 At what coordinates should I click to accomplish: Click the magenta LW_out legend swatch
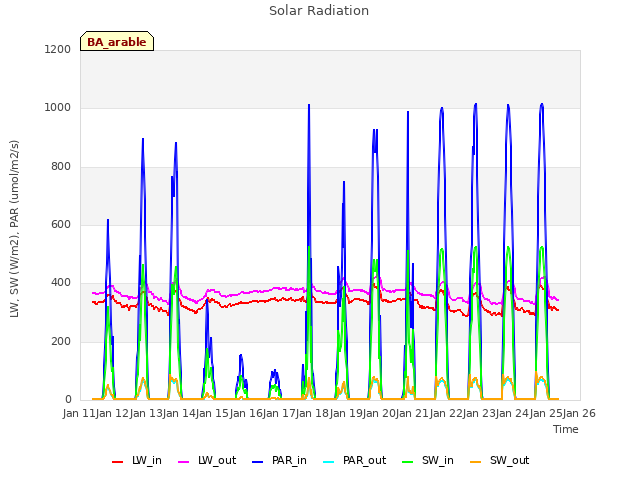(x=184, y=462)
